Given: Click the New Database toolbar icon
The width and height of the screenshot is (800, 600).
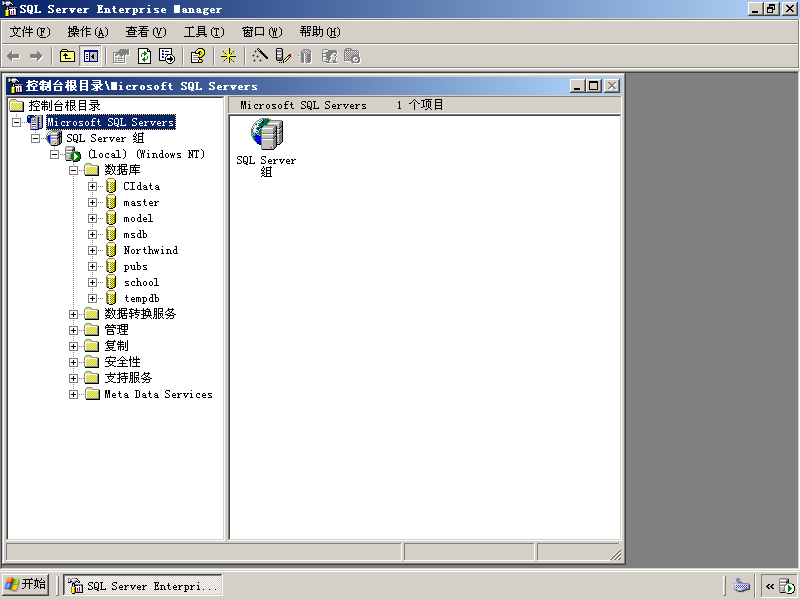Looking at the screenshot, I should (306, 56).
